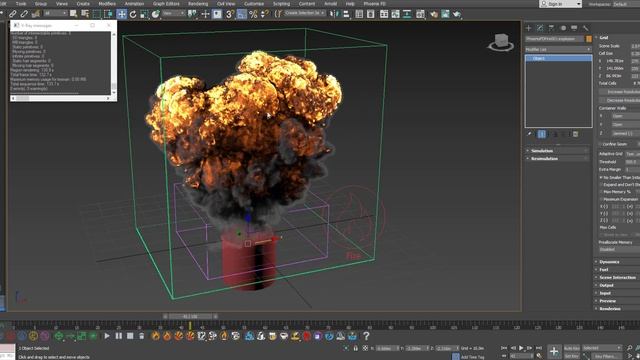Image resolution: width=640 pixels, height=360 pixels.
Task: Open the Create Selection Set dropdown
Action: [304, 13]
